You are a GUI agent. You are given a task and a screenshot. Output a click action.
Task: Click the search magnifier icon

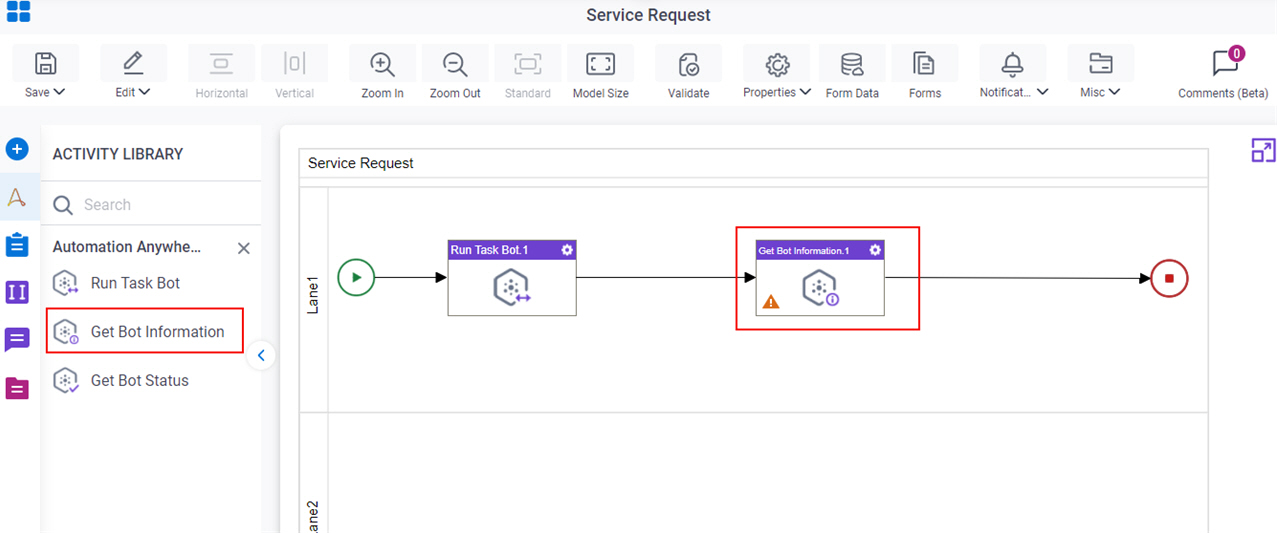tap(63, 205)
